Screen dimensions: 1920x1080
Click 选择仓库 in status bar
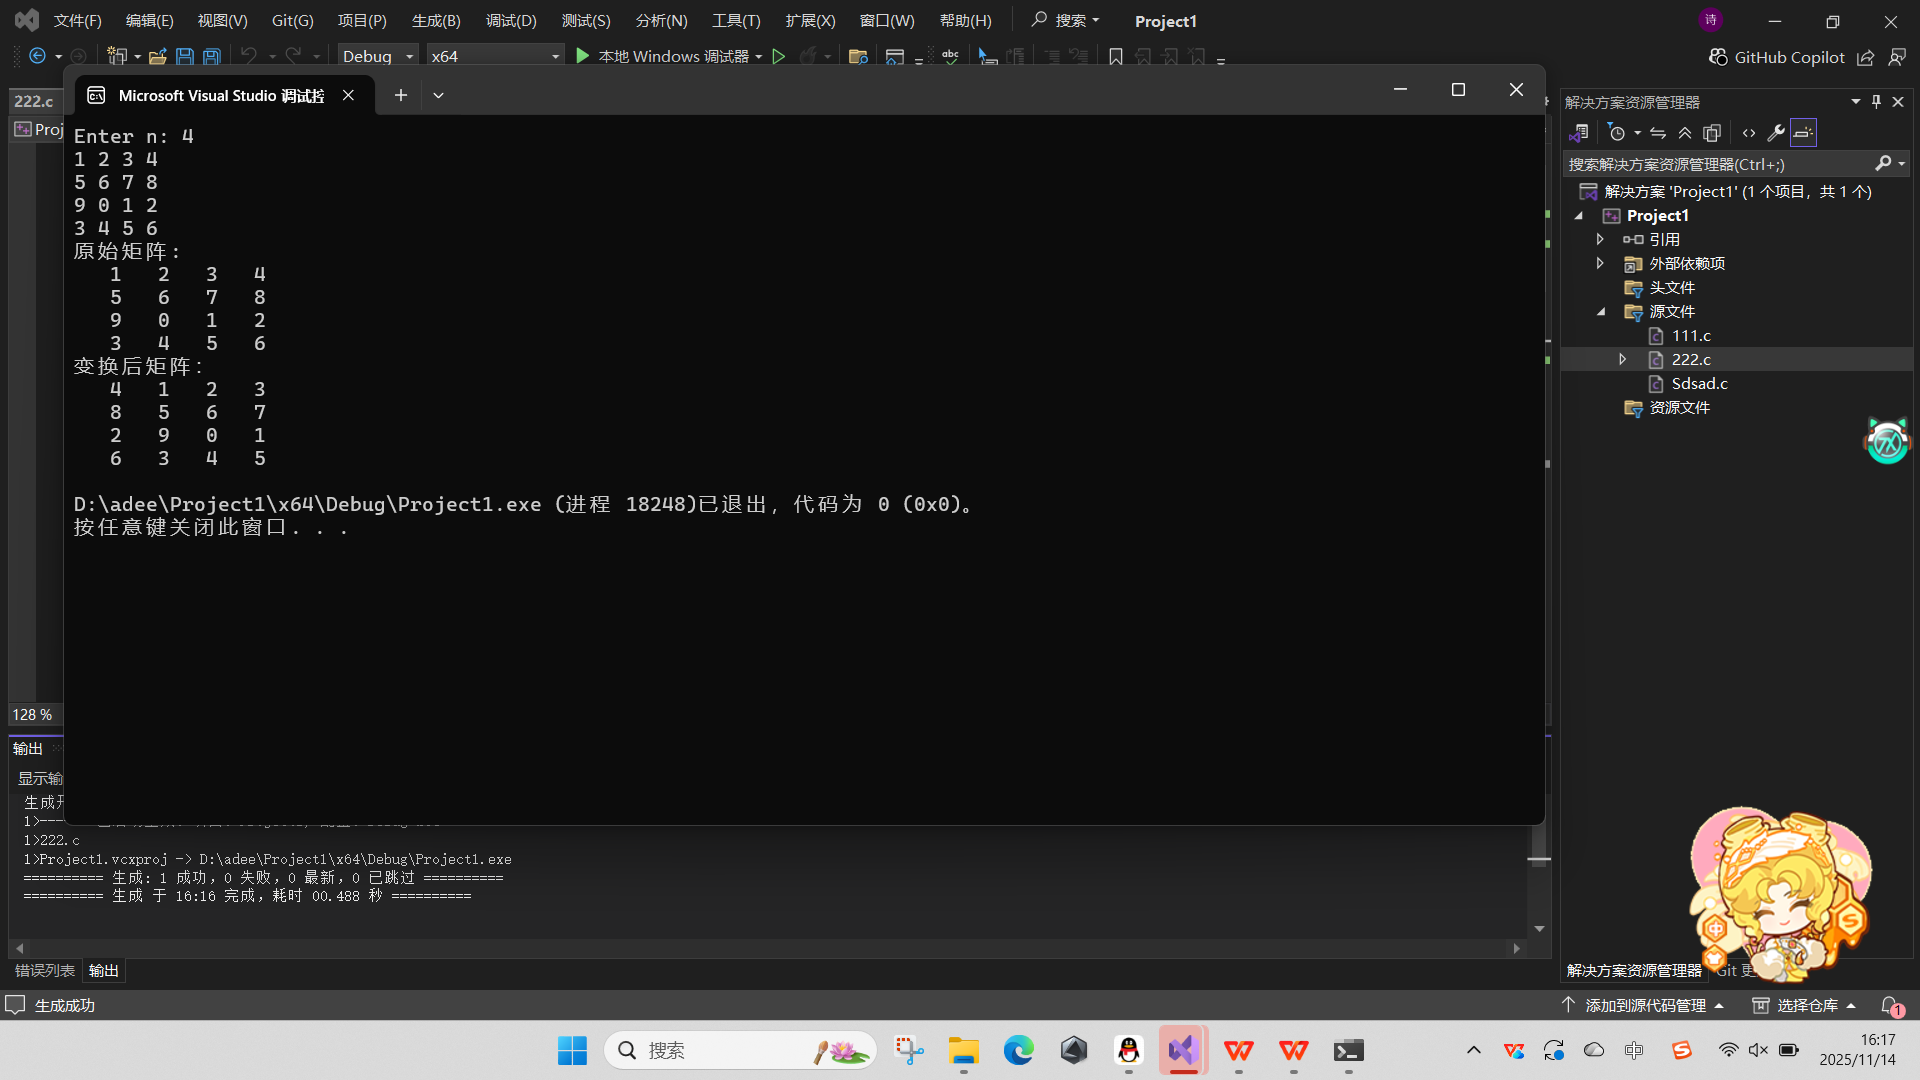pos(1806,1005)
